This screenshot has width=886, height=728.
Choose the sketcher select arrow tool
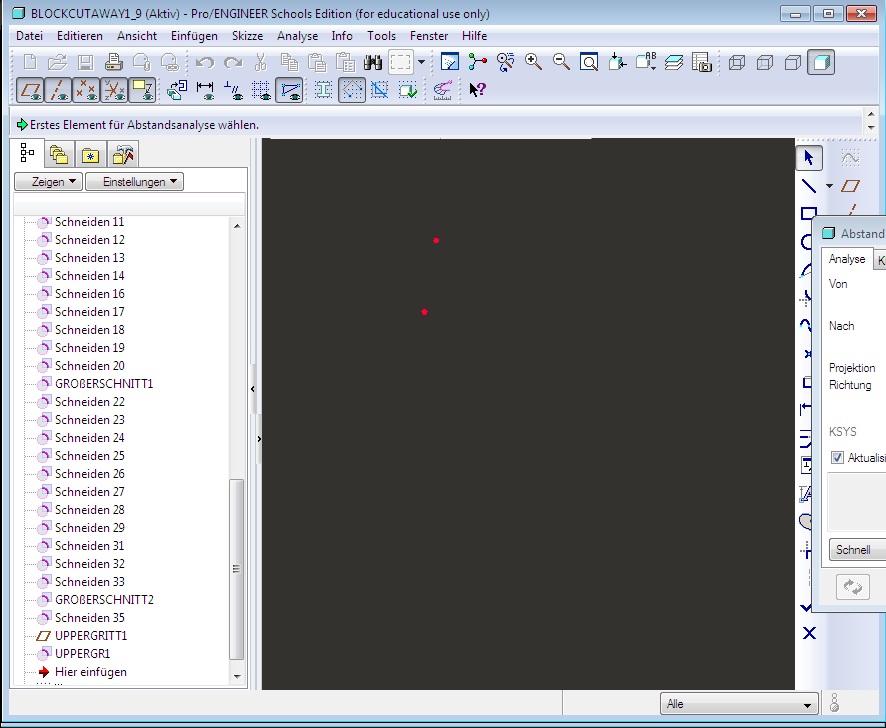[x=809, y=158]
